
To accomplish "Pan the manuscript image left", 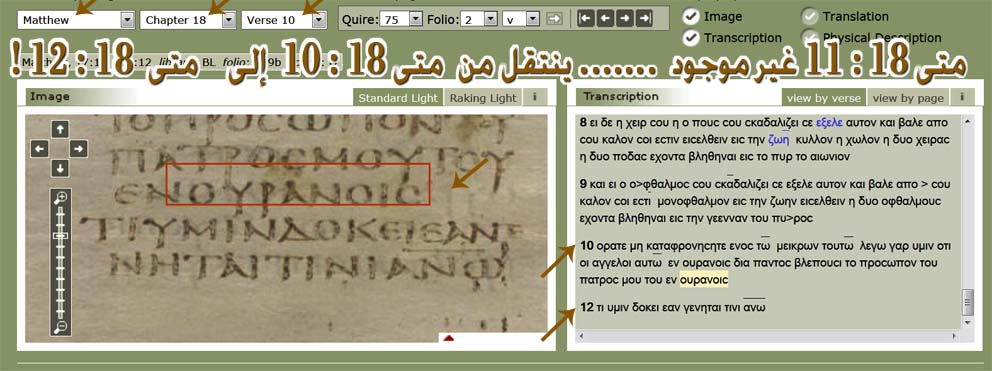I will (39, 149).
